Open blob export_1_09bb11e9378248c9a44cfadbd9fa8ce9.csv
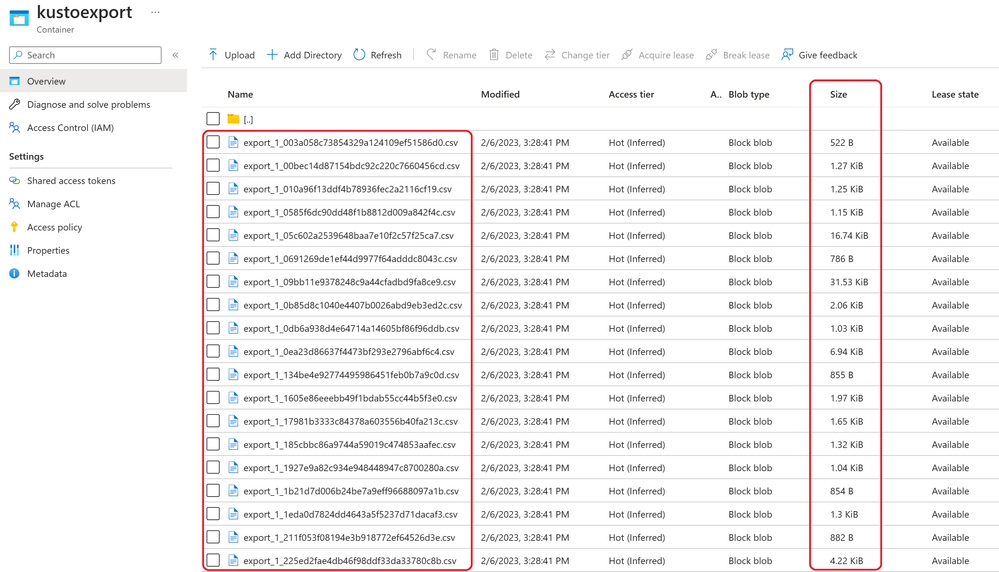The height and width of the screenshot is (572, 999). 350,282
